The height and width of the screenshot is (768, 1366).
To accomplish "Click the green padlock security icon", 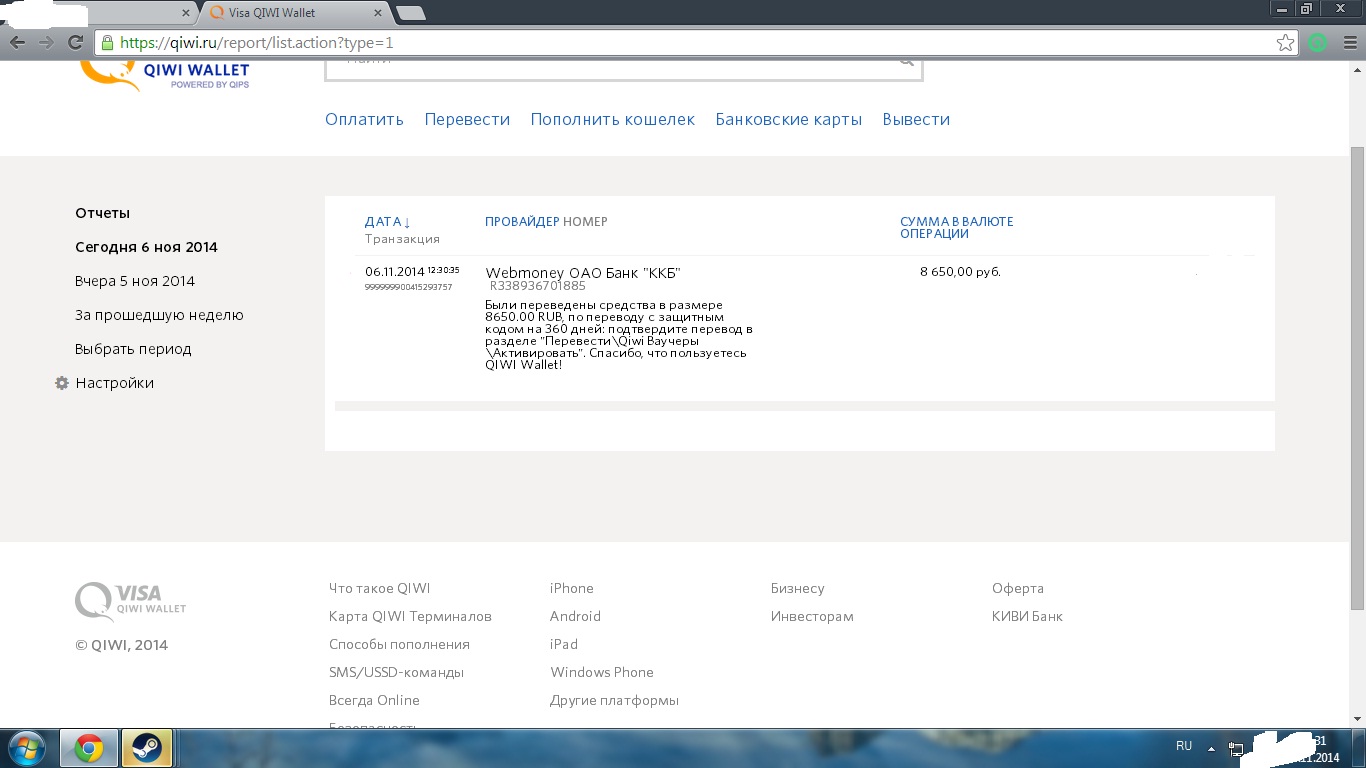I will pos(107,43).
